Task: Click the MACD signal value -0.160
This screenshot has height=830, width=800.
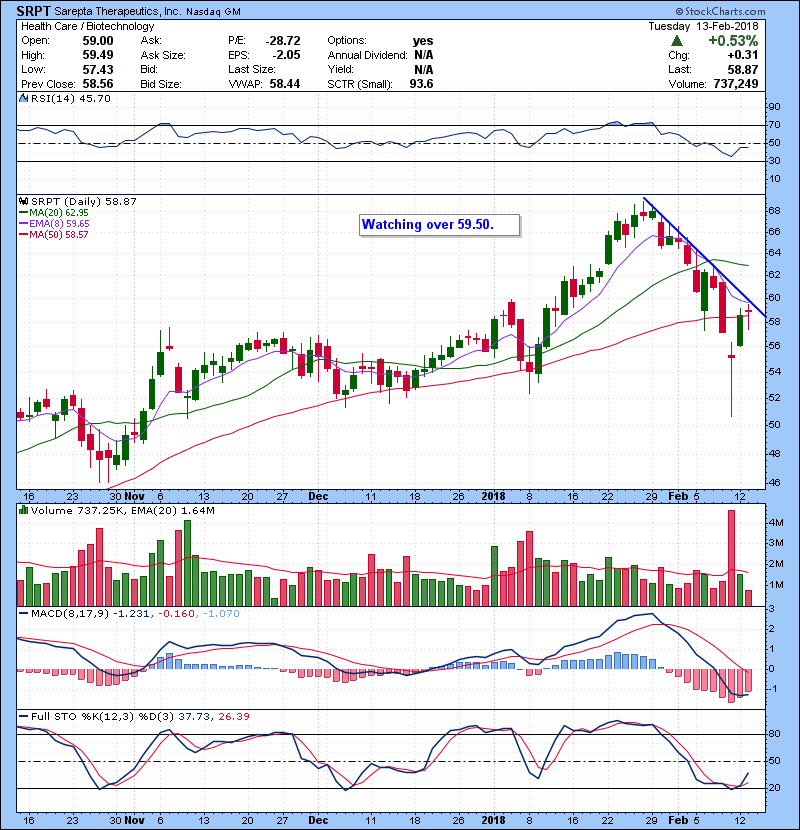Action: tap(176, 614)
